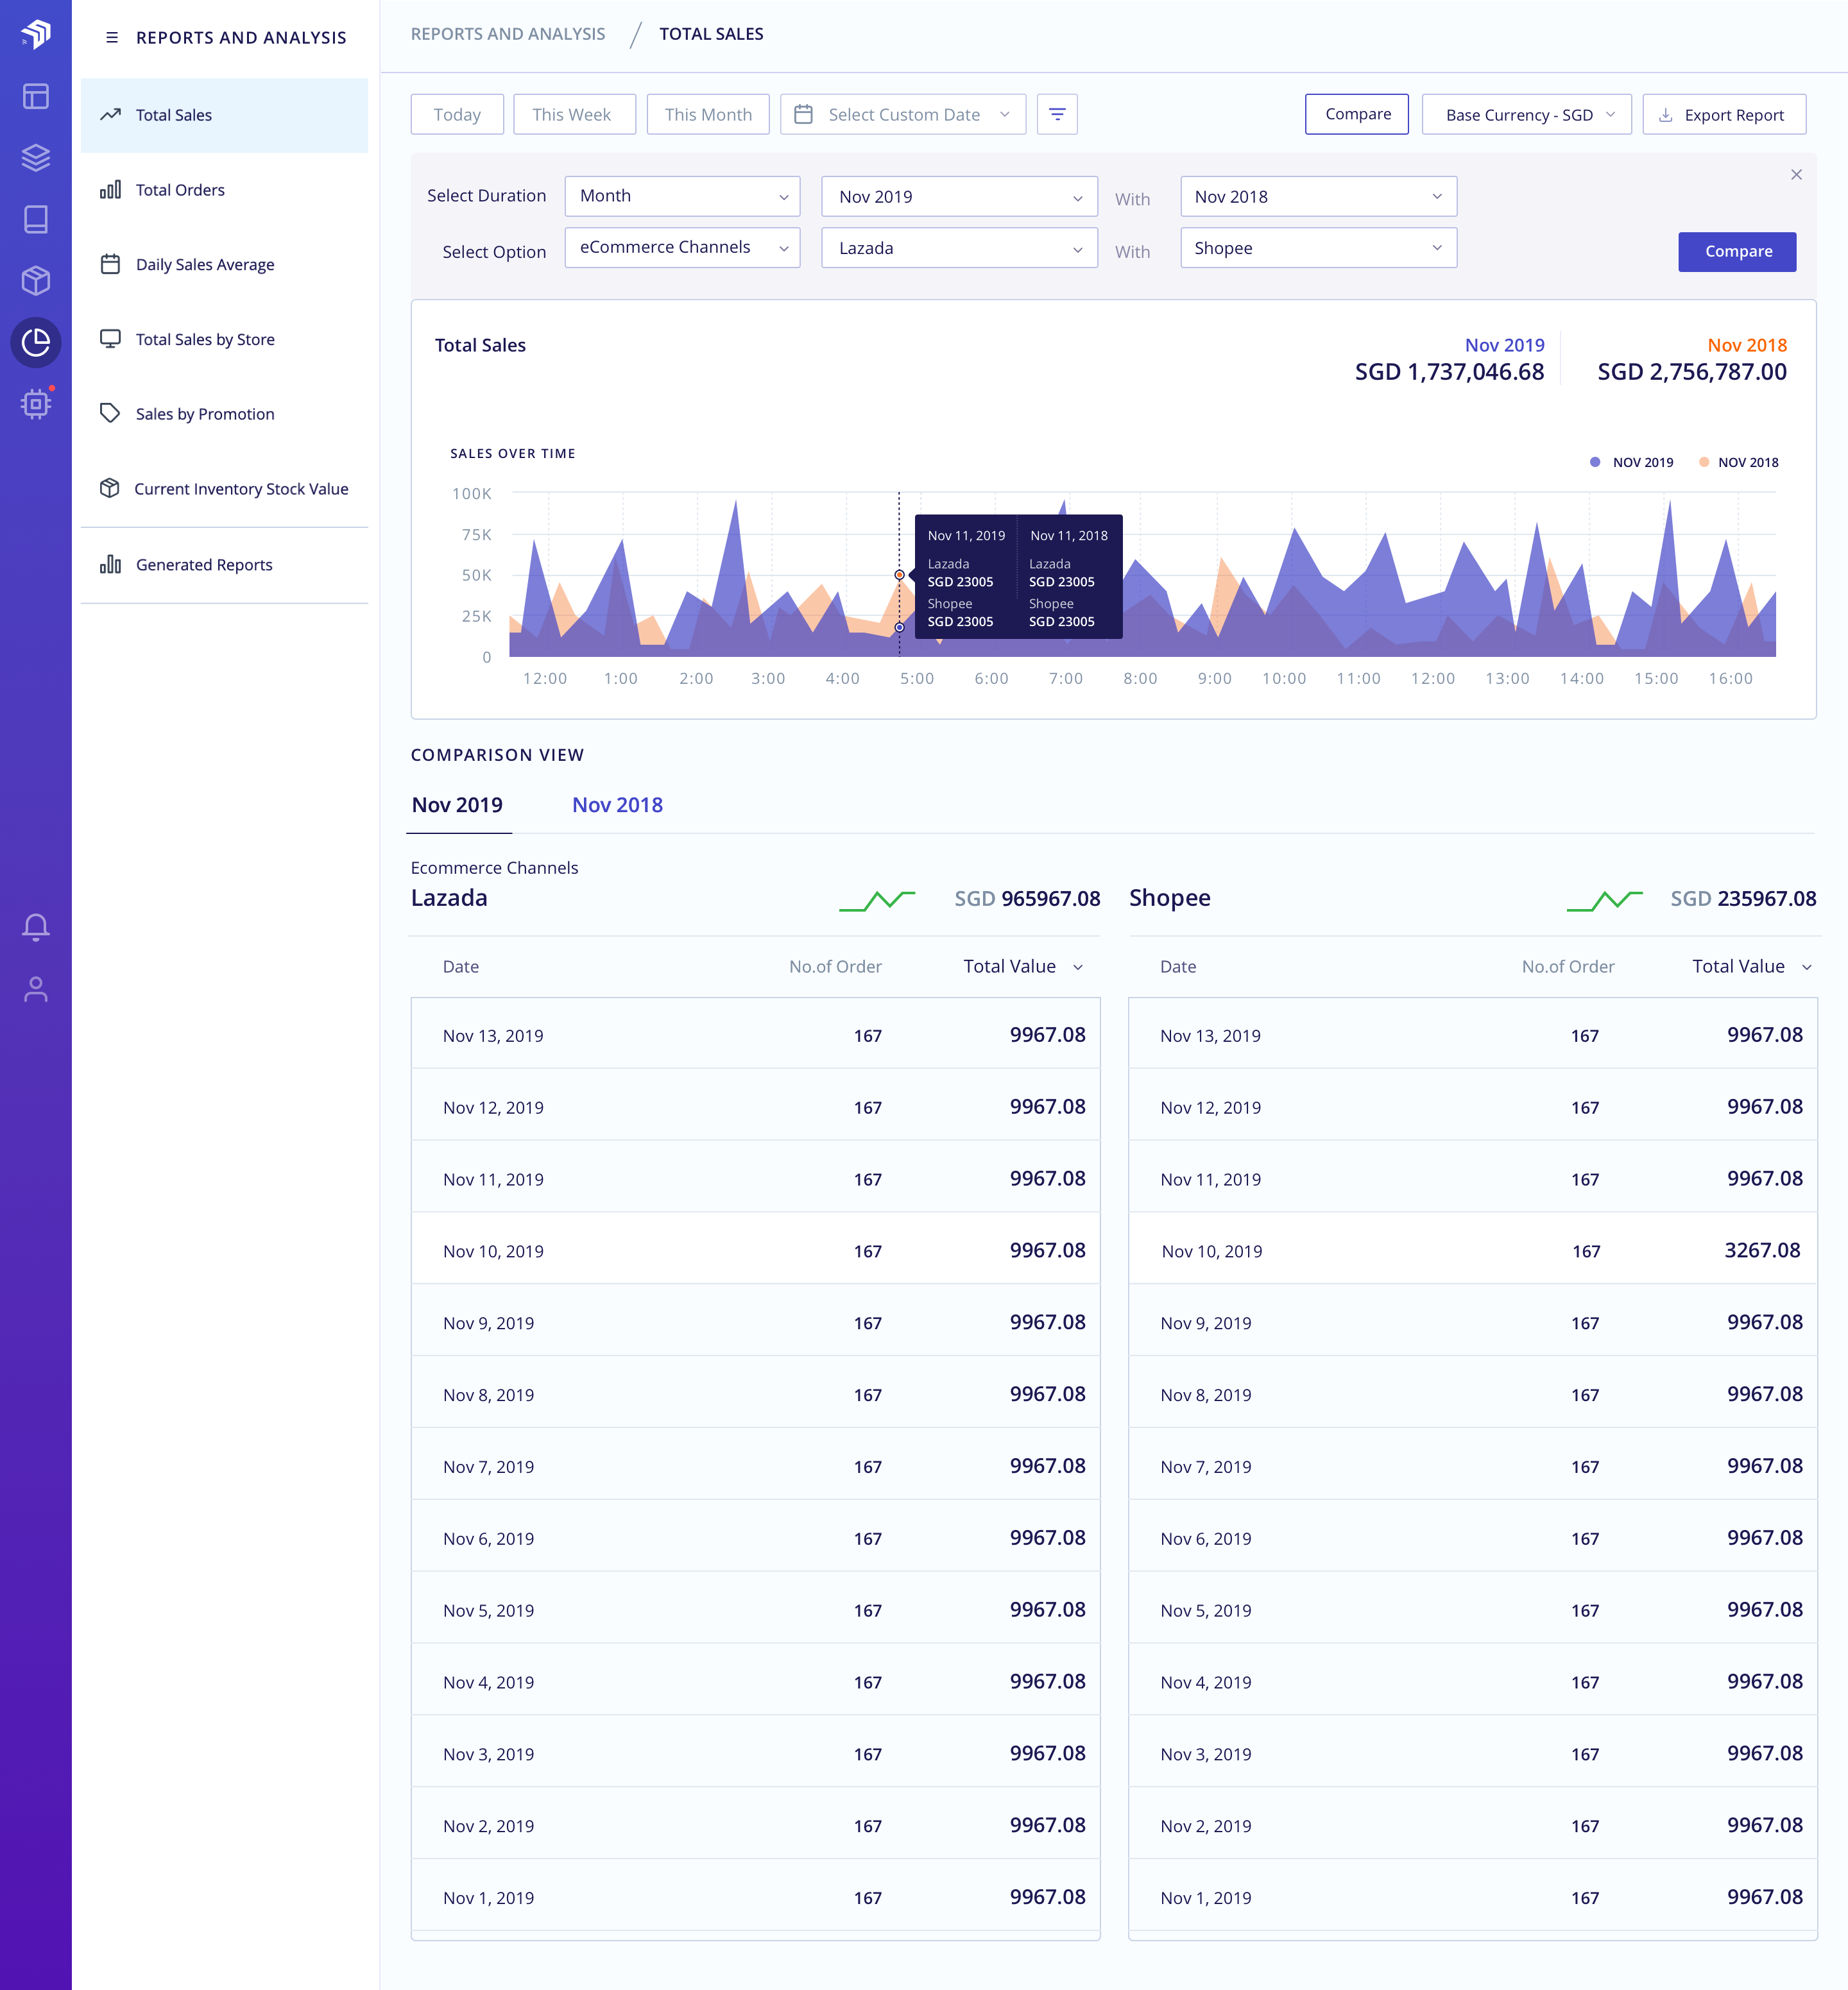Open the chip integrations icon with red dot

(x=36, y=404)
